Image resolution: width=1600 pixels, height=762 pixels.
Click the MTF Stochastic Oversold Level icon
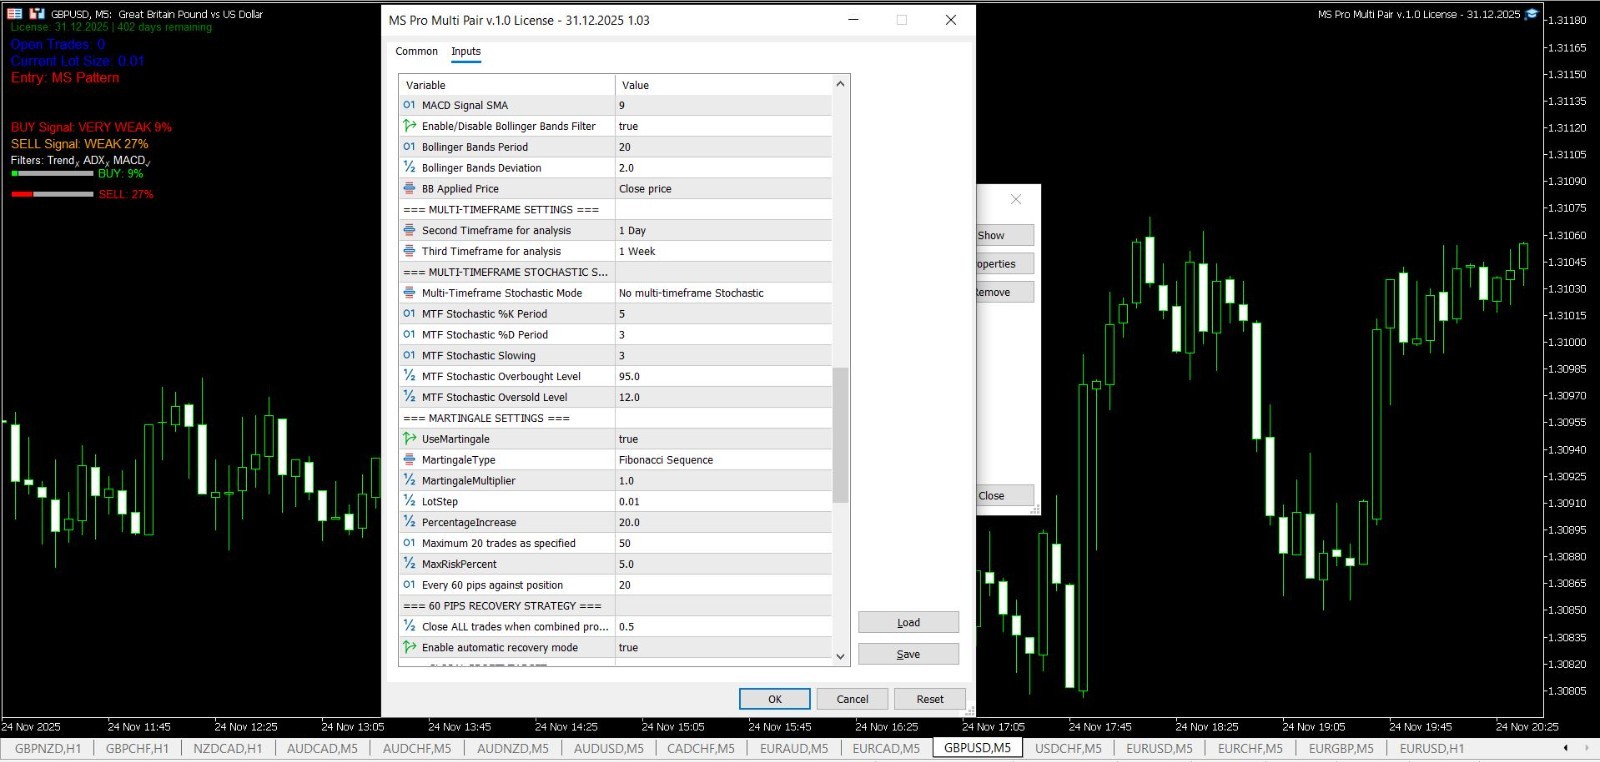click(x=409, y=397)
